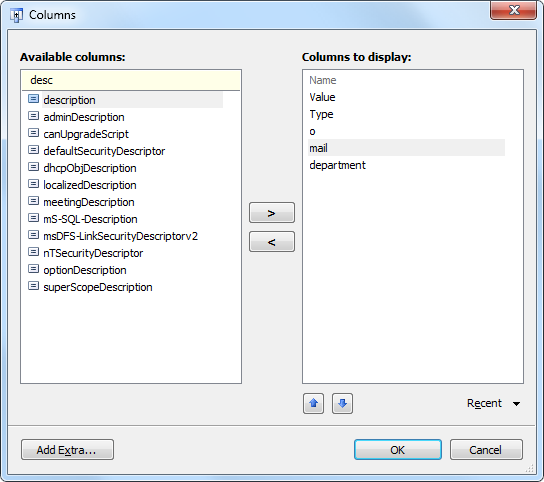Add selected column with the > button
This screenshot has height=482, width=544.
coord(272,213)
